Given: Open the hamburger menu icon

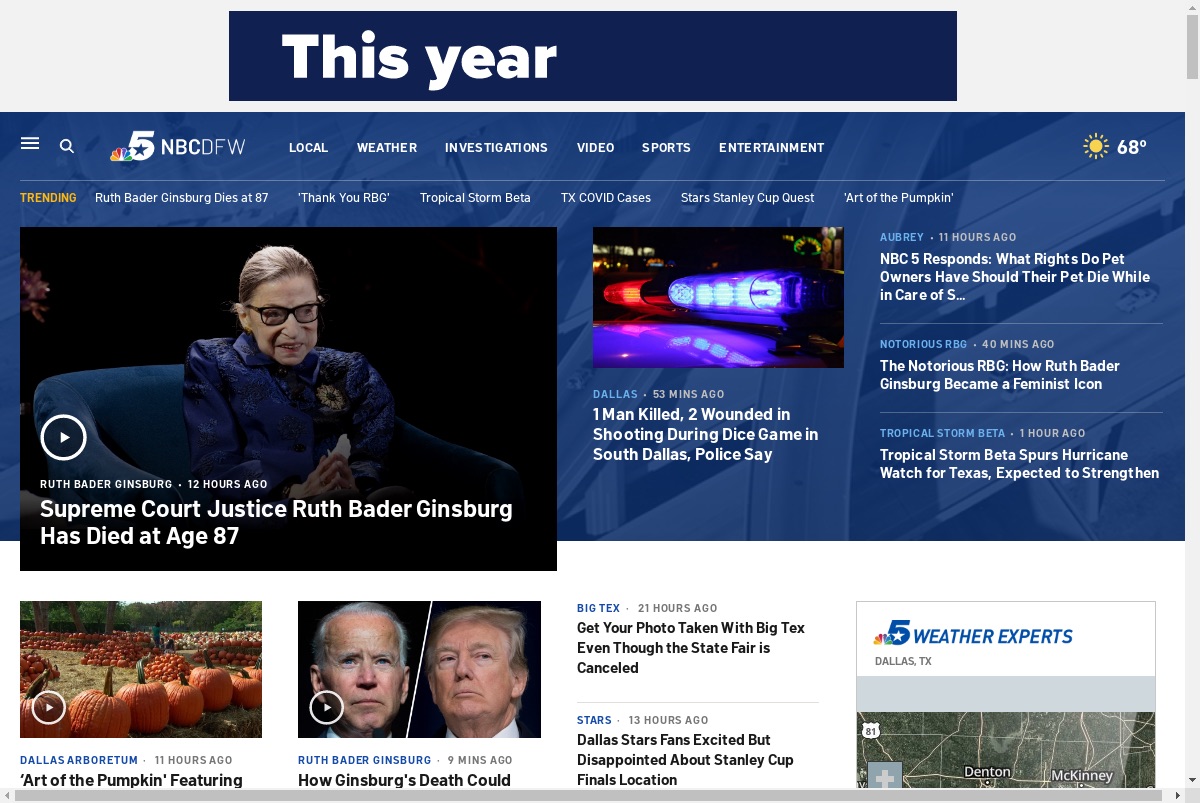Looking at the screenshot, I should point(30,144).
